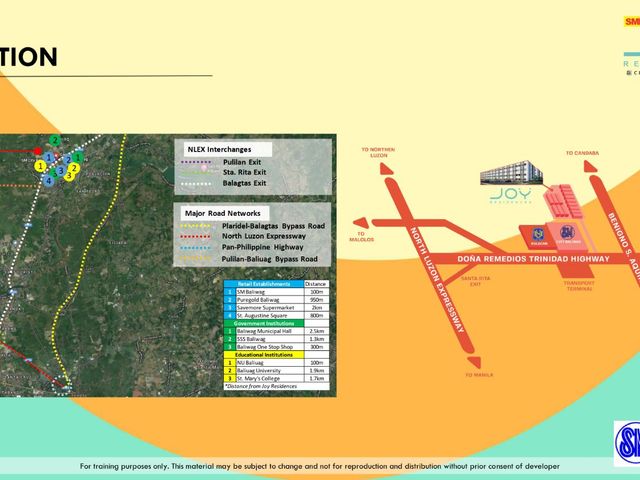
Task: Click the blue dotted line for Pan-Philippine Highway
Action: (x=196, y=248)
